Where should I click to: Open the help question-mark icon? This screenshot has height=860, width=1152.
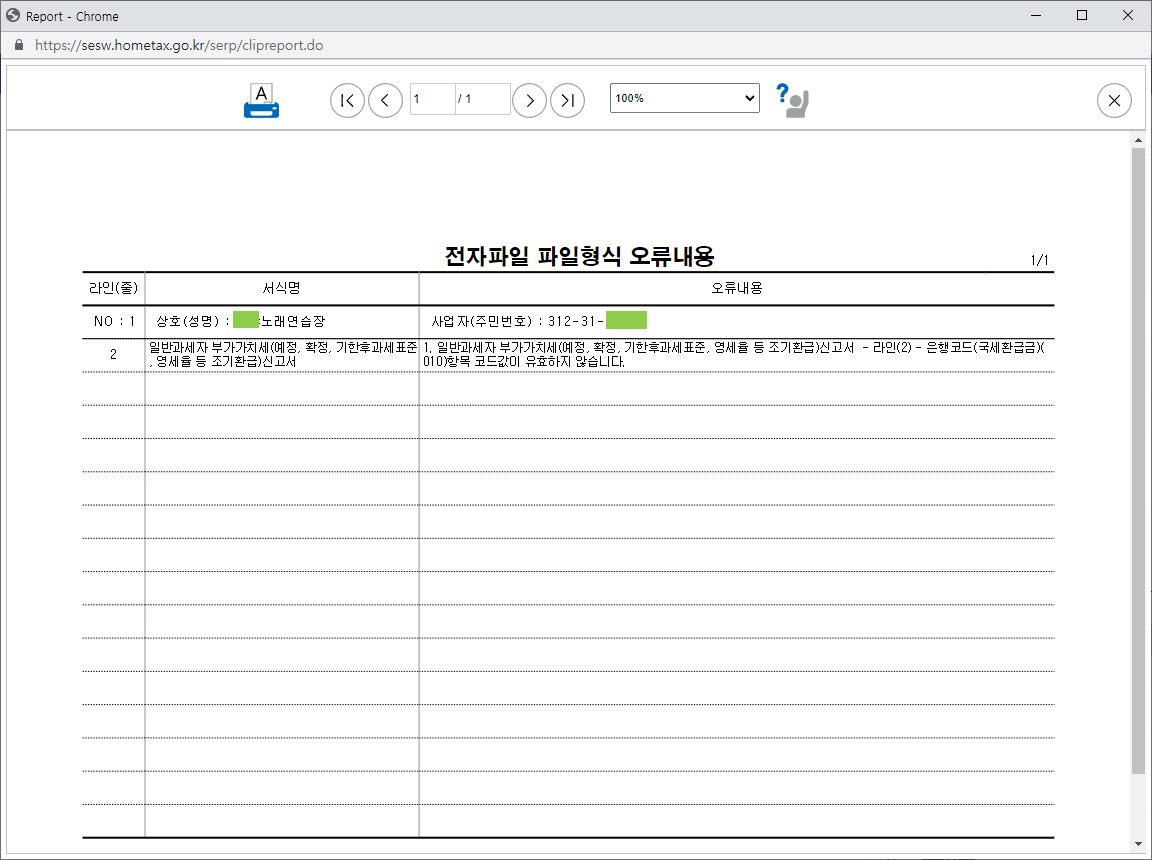pyautogui.click(x=793, y=100)
